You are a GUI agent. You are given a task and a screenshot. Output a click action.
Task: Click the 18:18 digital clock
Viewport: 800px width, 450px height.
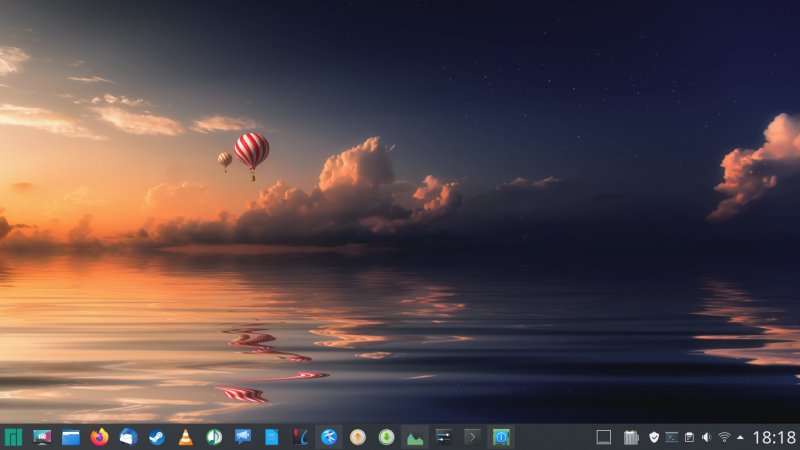774,437
